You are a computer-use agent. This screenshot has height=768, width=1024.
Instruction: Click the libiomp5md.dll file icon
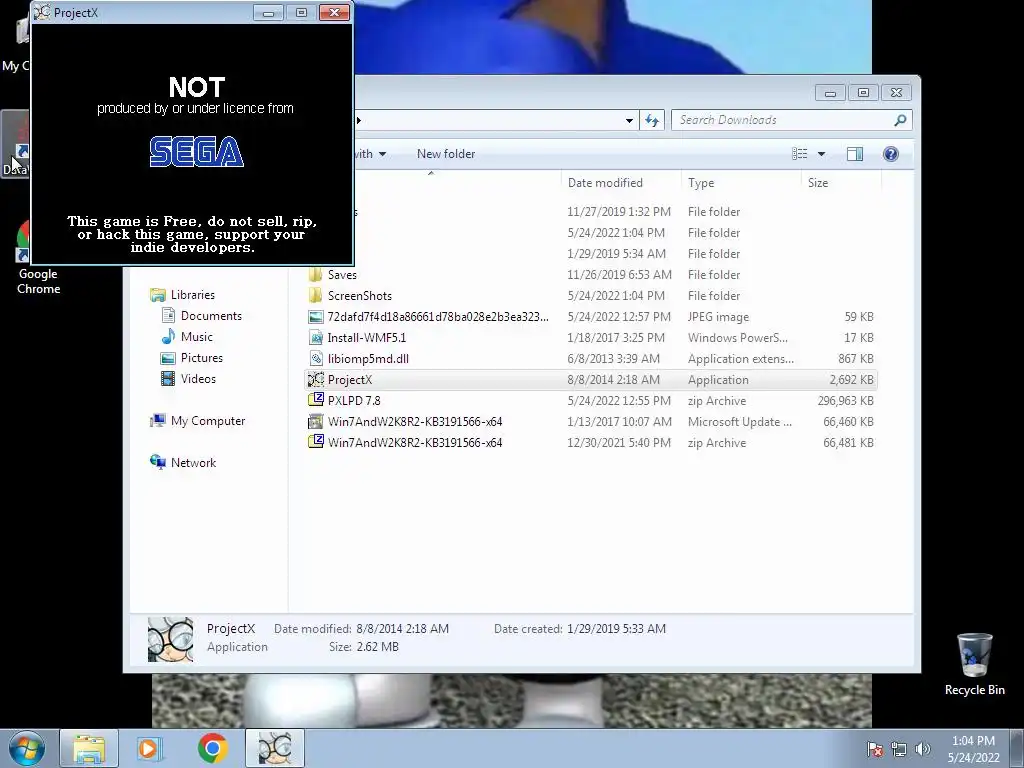tap(316, 358)
